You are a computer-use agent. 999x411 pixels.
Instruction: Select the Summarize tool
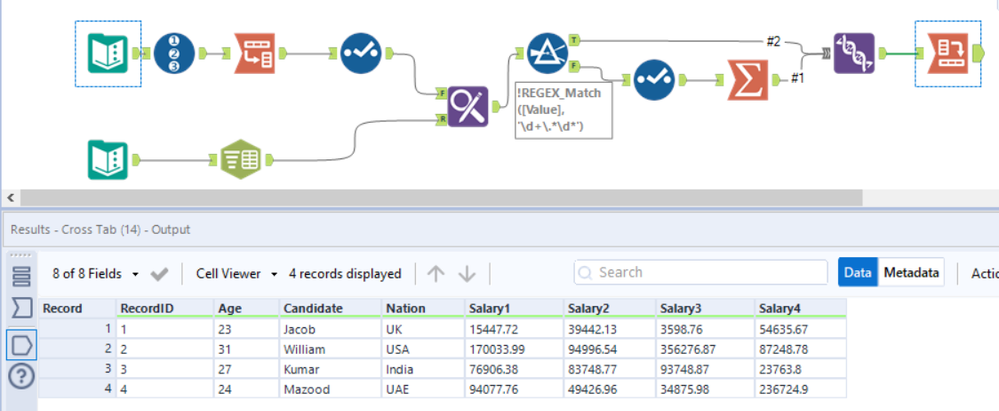pos(749,80)
